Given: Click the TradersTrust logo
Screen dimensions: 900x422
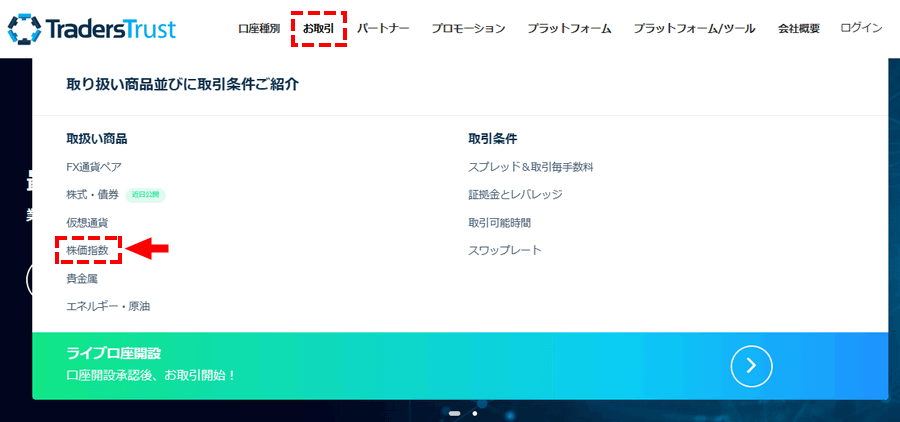Looking at the screenshot, I should 92,29.
